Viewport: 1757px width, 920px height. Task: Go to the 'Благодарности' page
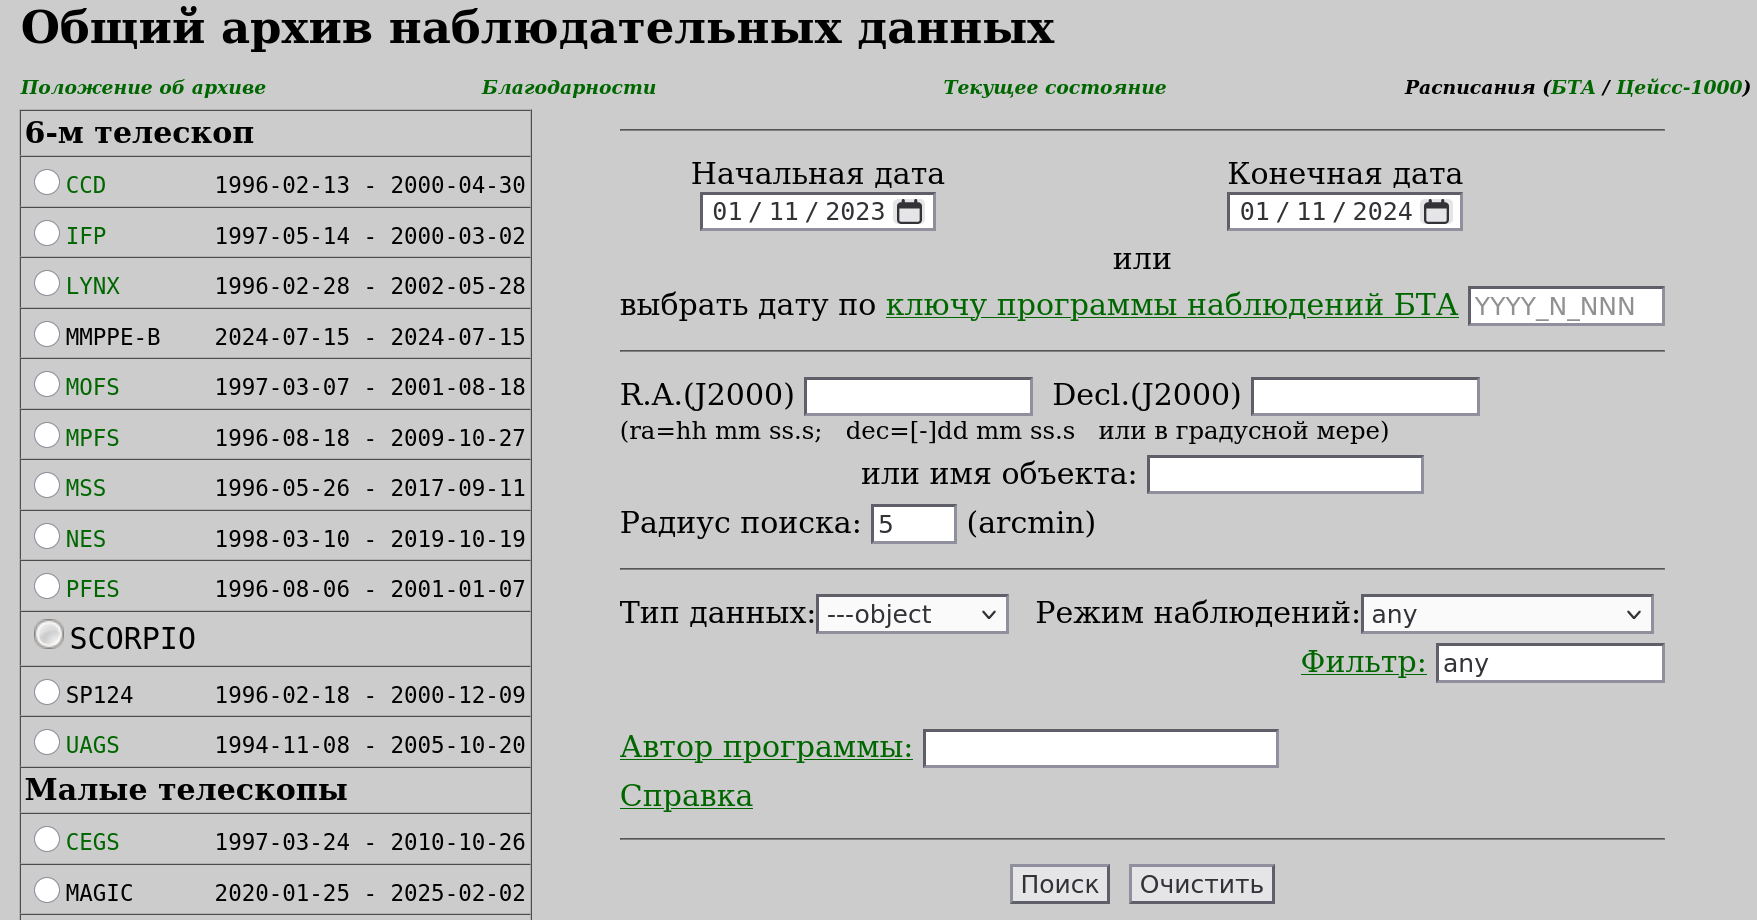point(568,87)
